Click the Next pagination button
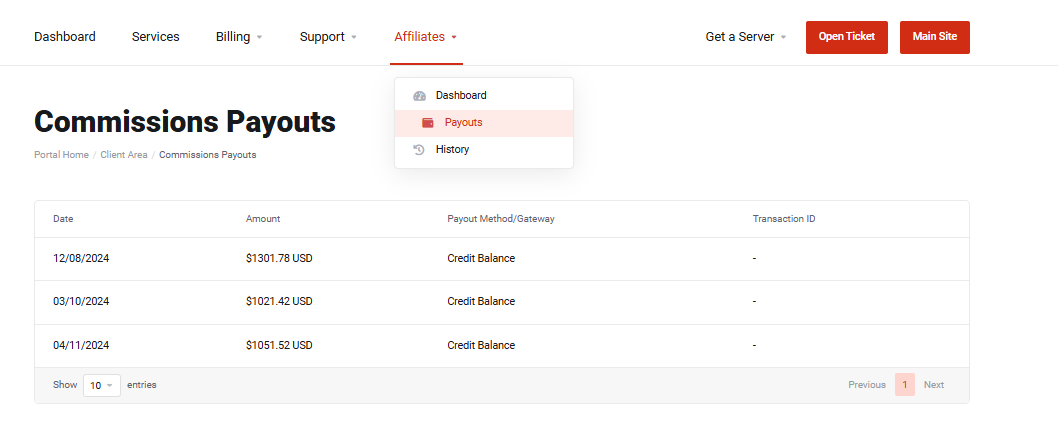Image resolution: width=1058 pixels, height=443 pixels. 933,385
